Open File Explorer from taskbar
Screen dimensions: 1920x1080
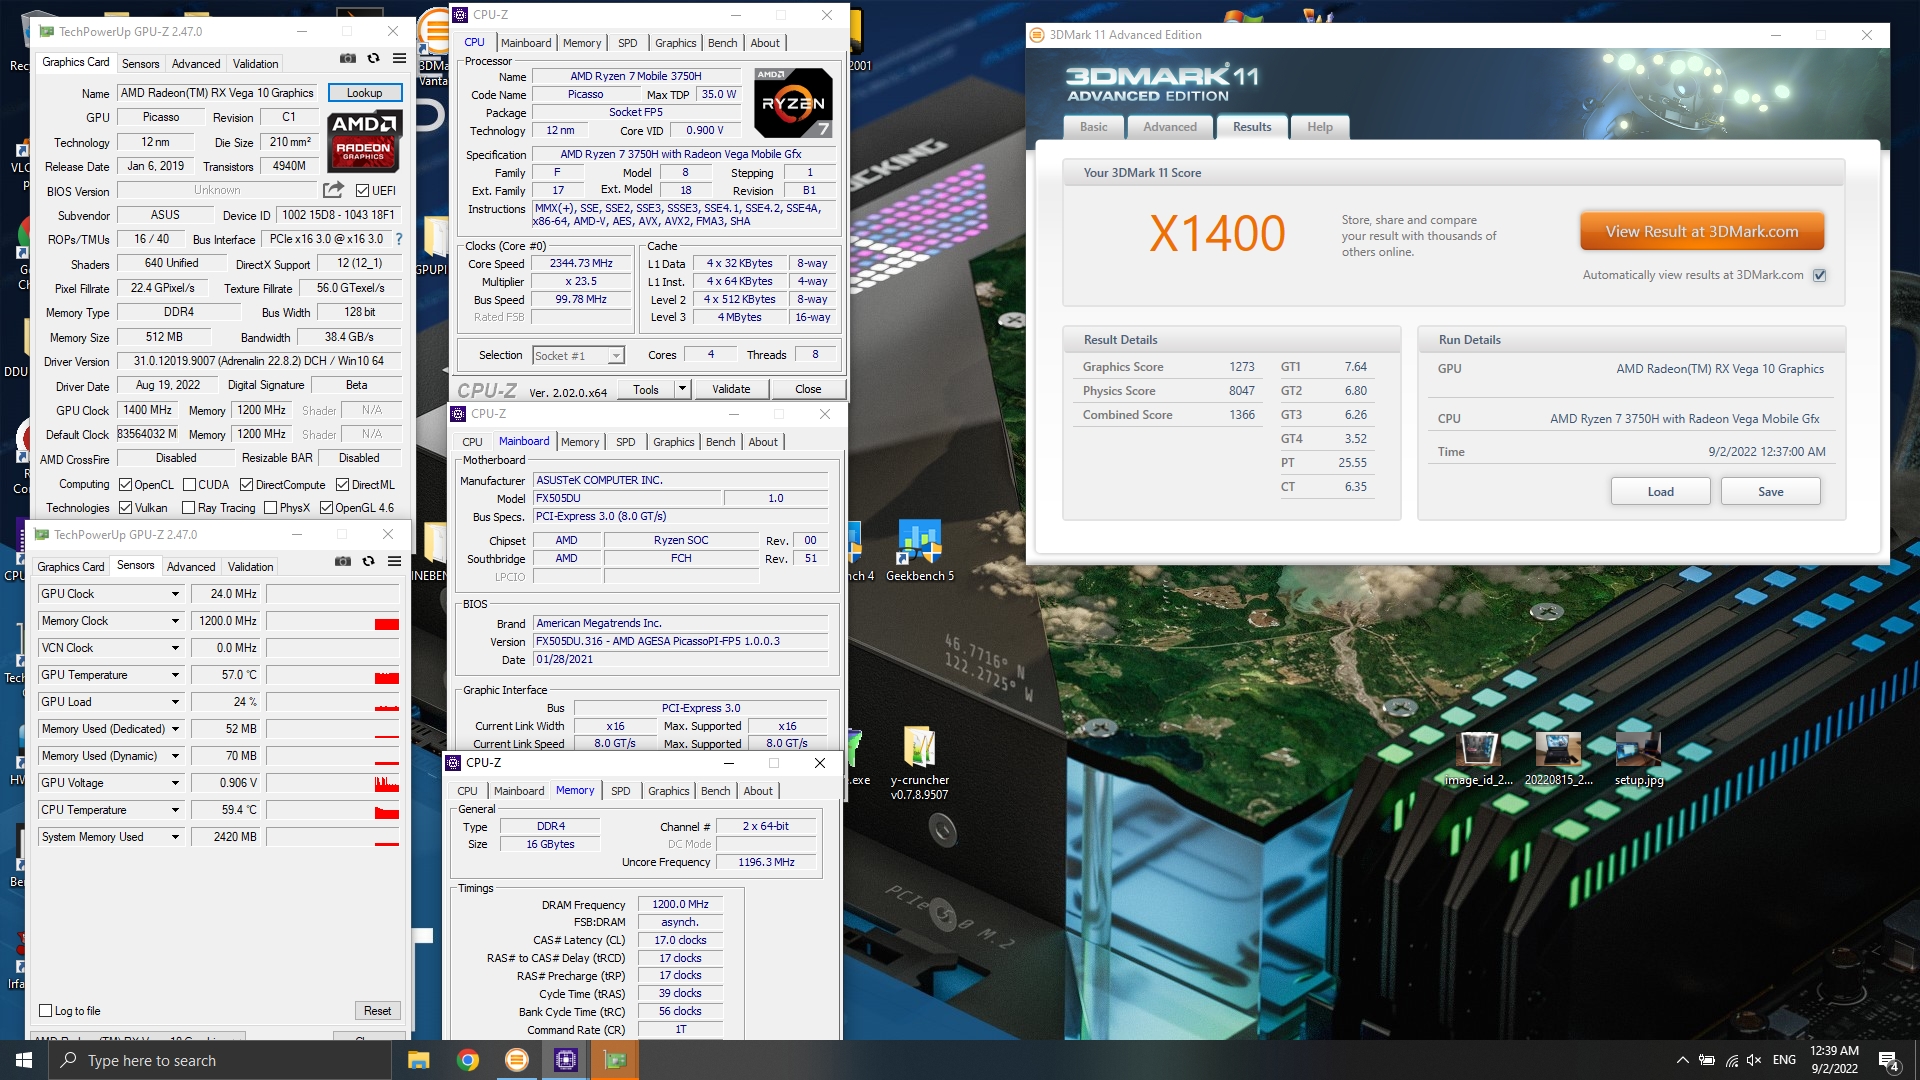click(x=418, y=1060)
